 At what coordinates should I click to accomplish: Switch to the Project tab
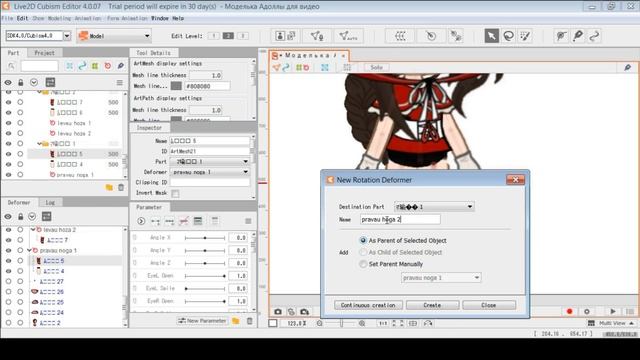[x=44, y=53]
